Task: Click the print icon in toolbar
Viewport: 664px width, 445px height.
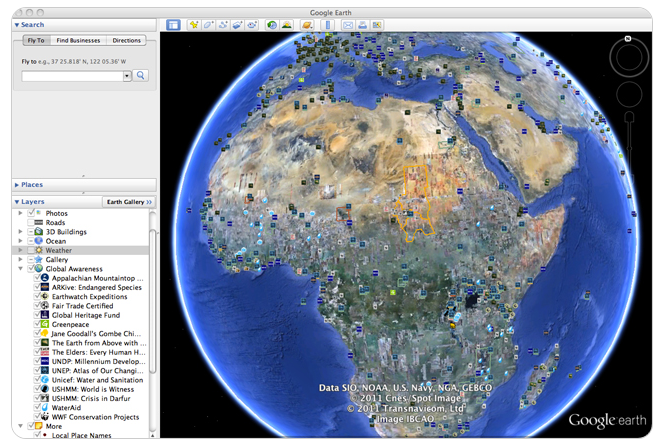Action: (x=362, y=24)
